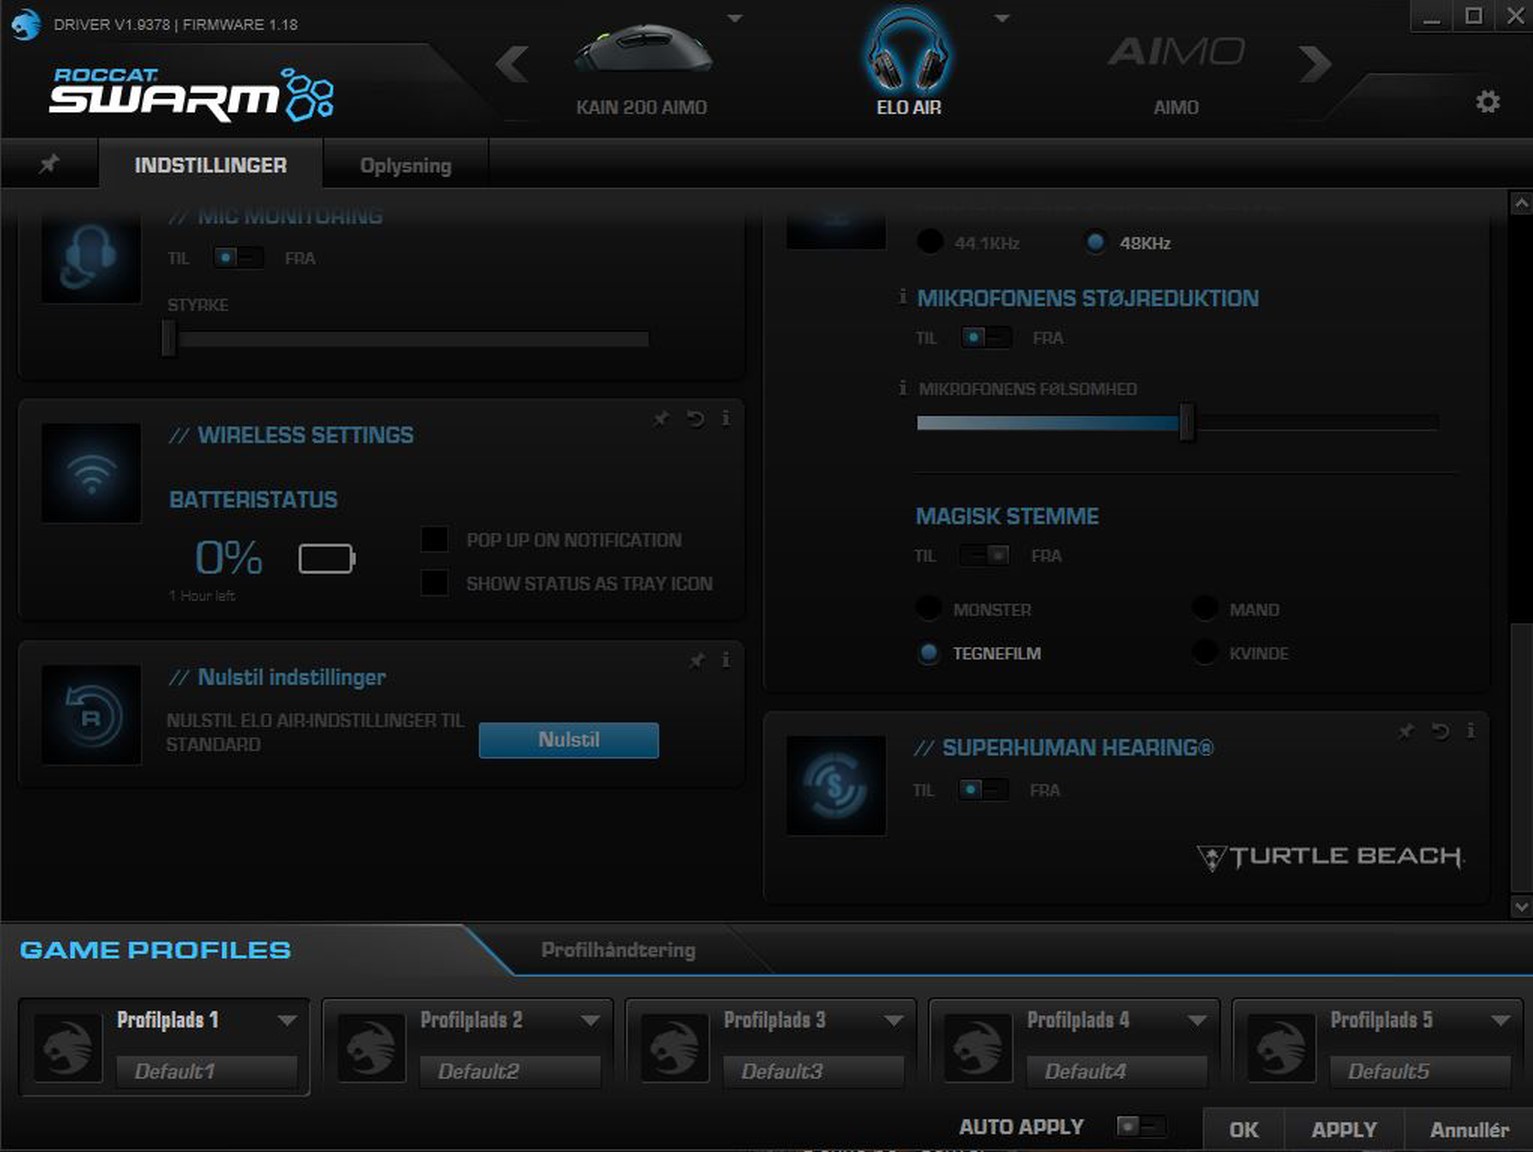The image size is (1533, 1152).
Task: Toggle Mikrofonens støjreduktion switch
Action: point(985,338)
